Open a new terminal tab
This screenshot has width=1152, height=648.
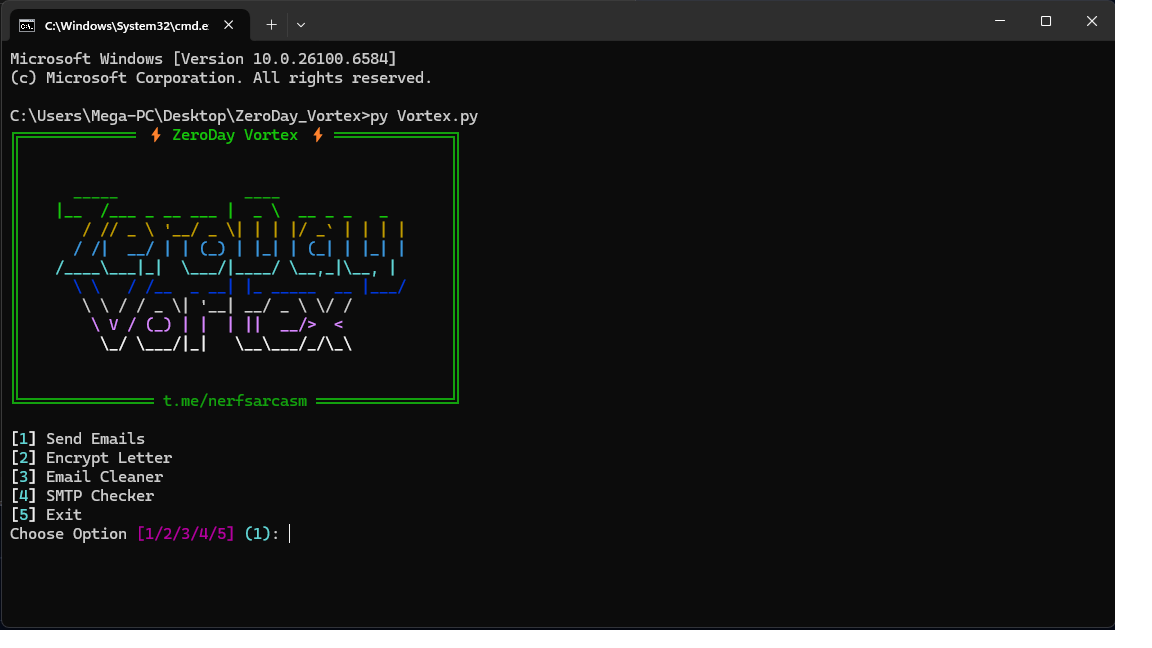tap(271, 25)
